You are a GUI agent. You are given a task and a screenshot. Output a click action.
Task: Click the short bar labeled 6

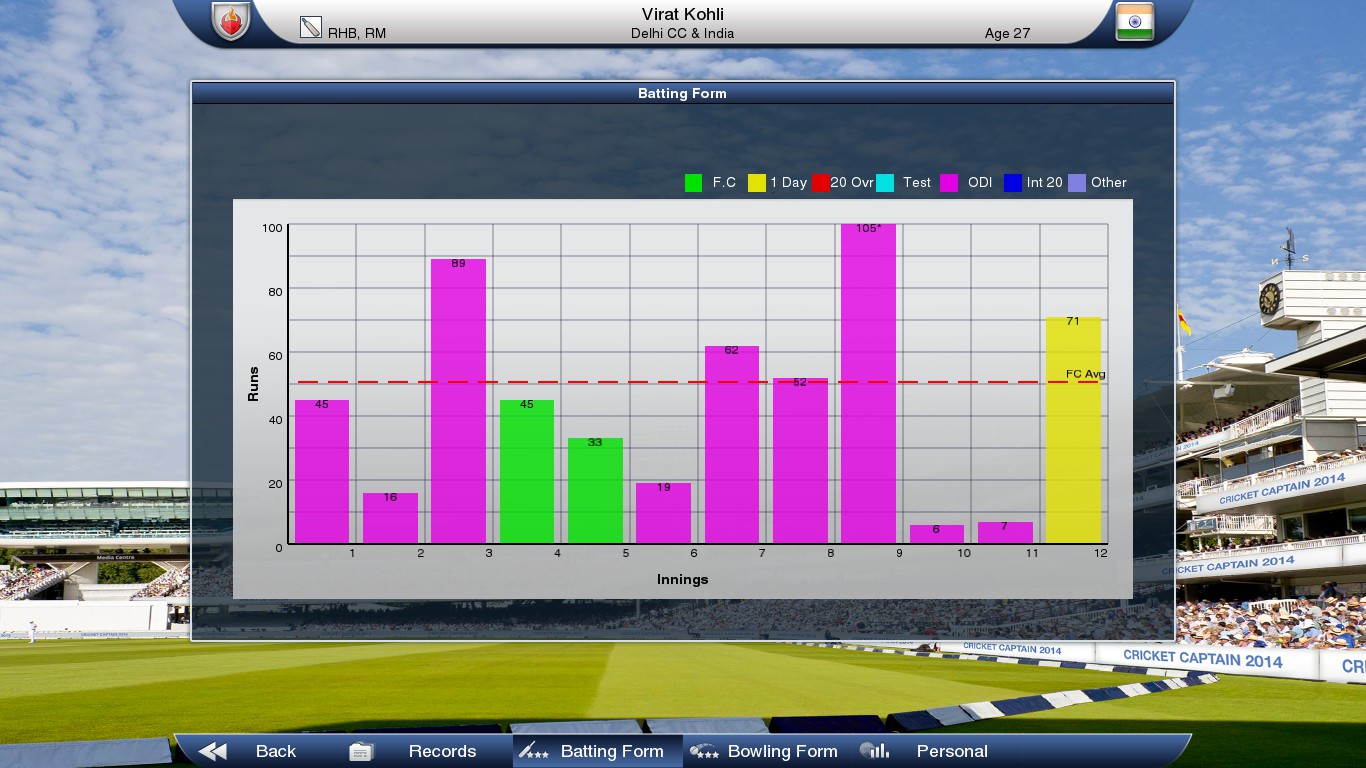coord(937,534)
